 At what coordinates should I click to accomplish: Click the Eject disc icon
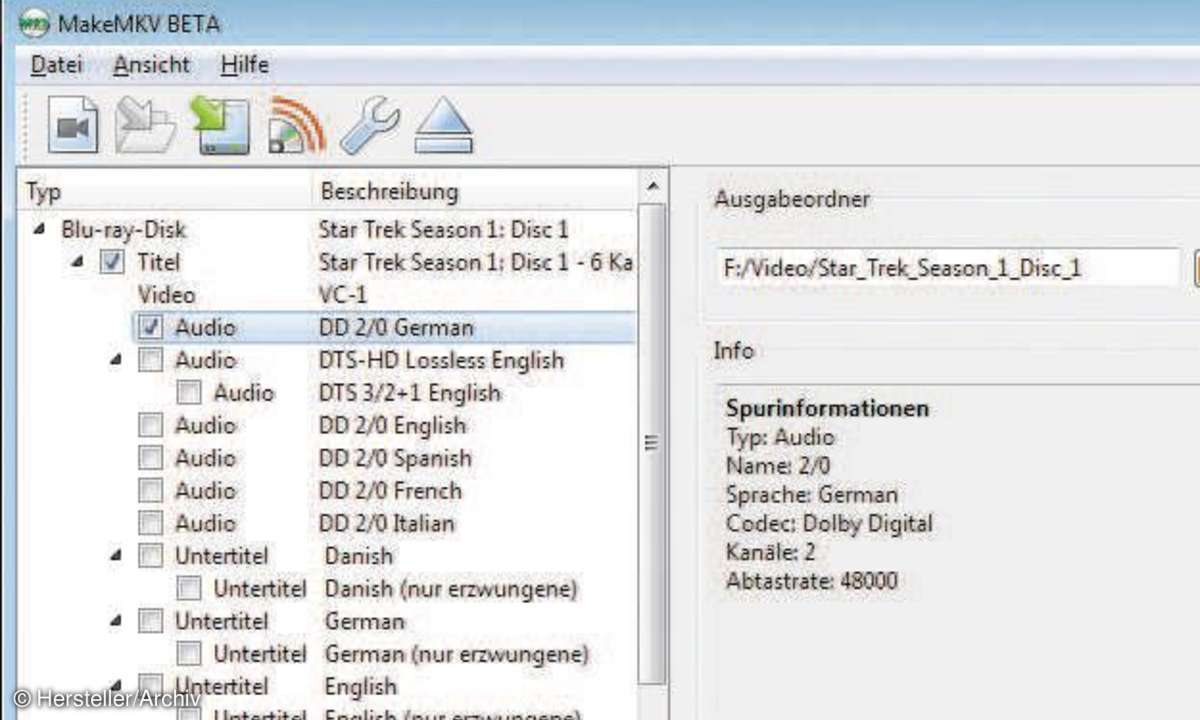point(444,126)
